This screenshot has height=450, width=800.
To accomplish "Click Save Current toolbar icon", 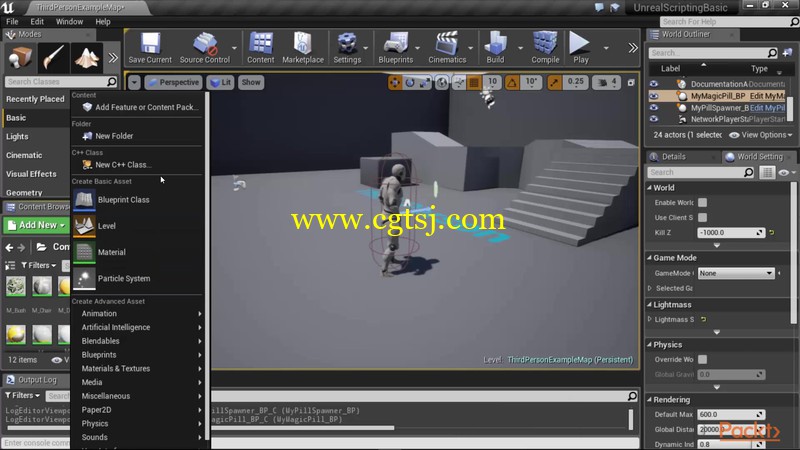I will [150, 48].
